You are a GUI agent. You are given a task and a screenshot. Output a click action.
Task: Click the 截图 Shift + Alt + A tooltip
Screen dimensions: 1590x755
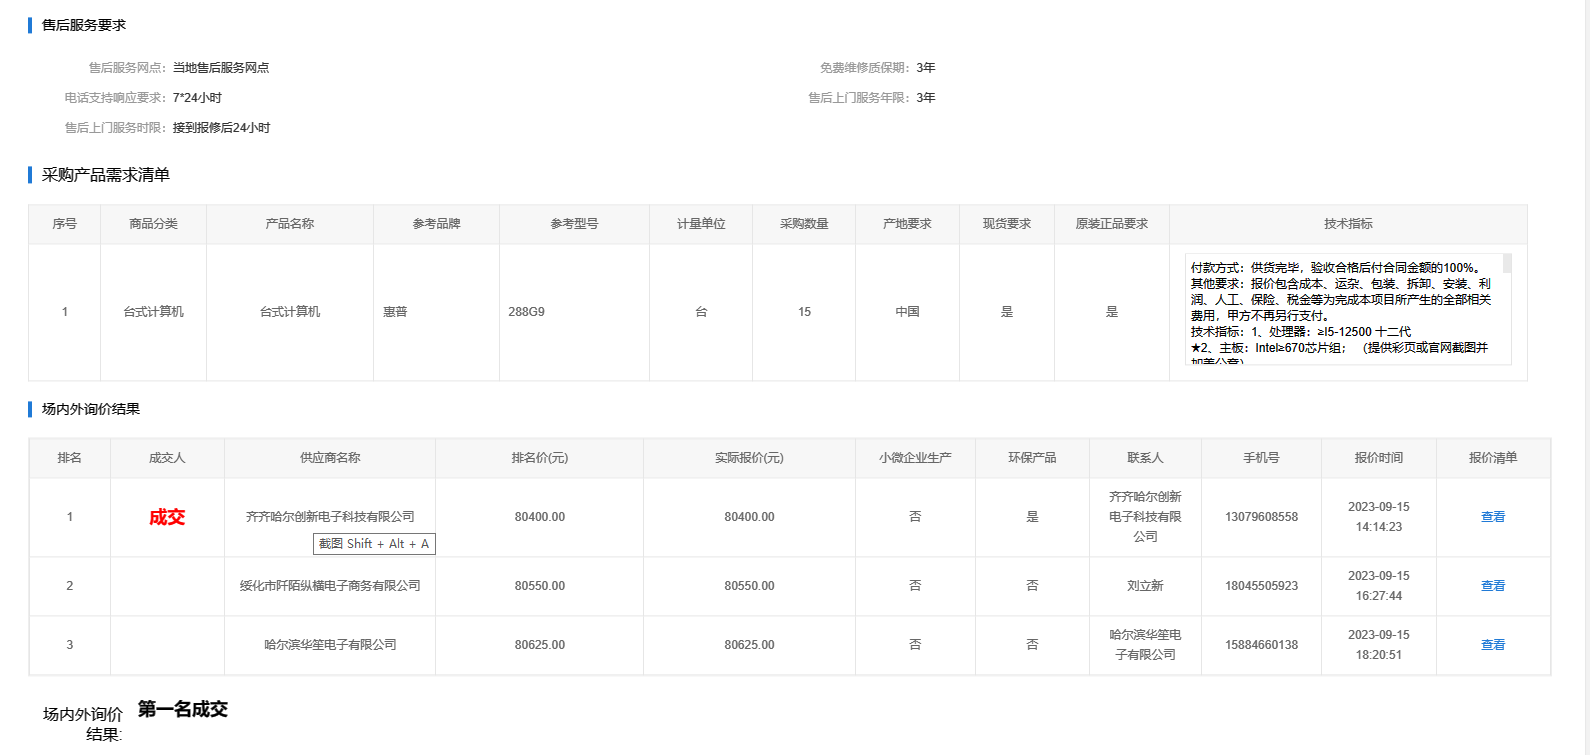[374, 544]
